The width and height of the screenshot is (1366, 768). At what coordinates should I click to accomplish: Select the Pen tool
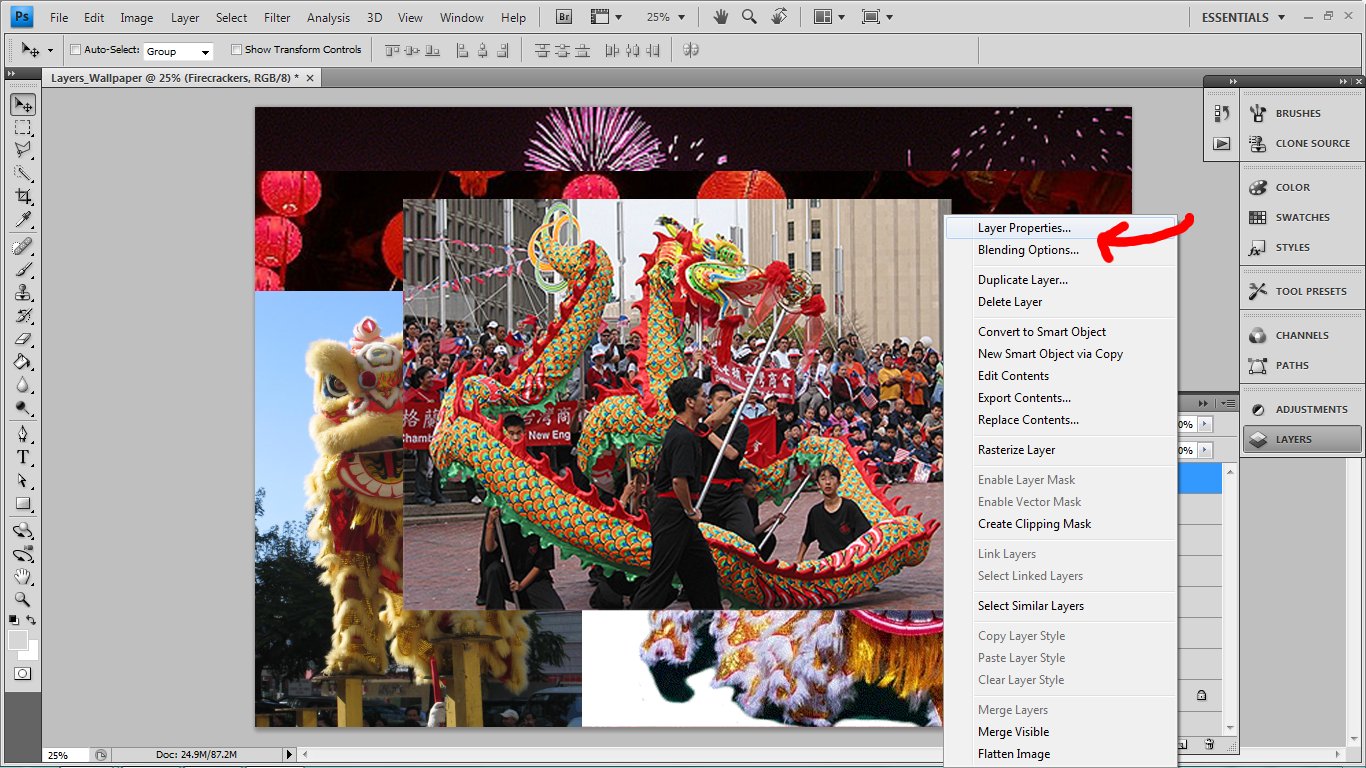coord(23,434)
